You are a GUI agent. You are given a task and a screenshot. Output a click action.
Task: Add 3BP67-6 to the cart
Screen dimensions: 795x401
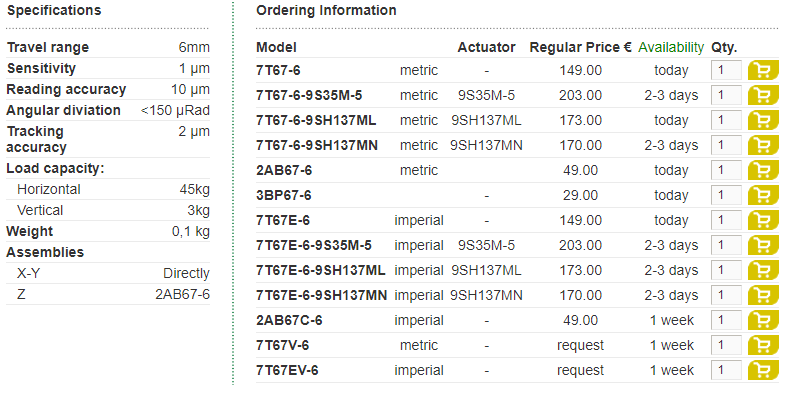click(x=763, y=195)
